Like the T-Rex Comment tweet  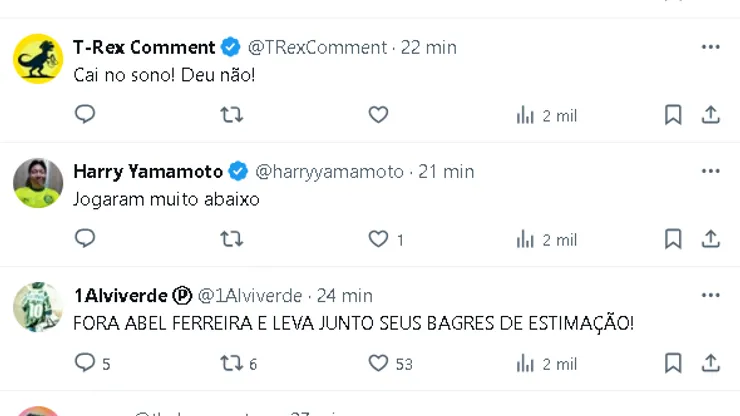pos(378,115)
